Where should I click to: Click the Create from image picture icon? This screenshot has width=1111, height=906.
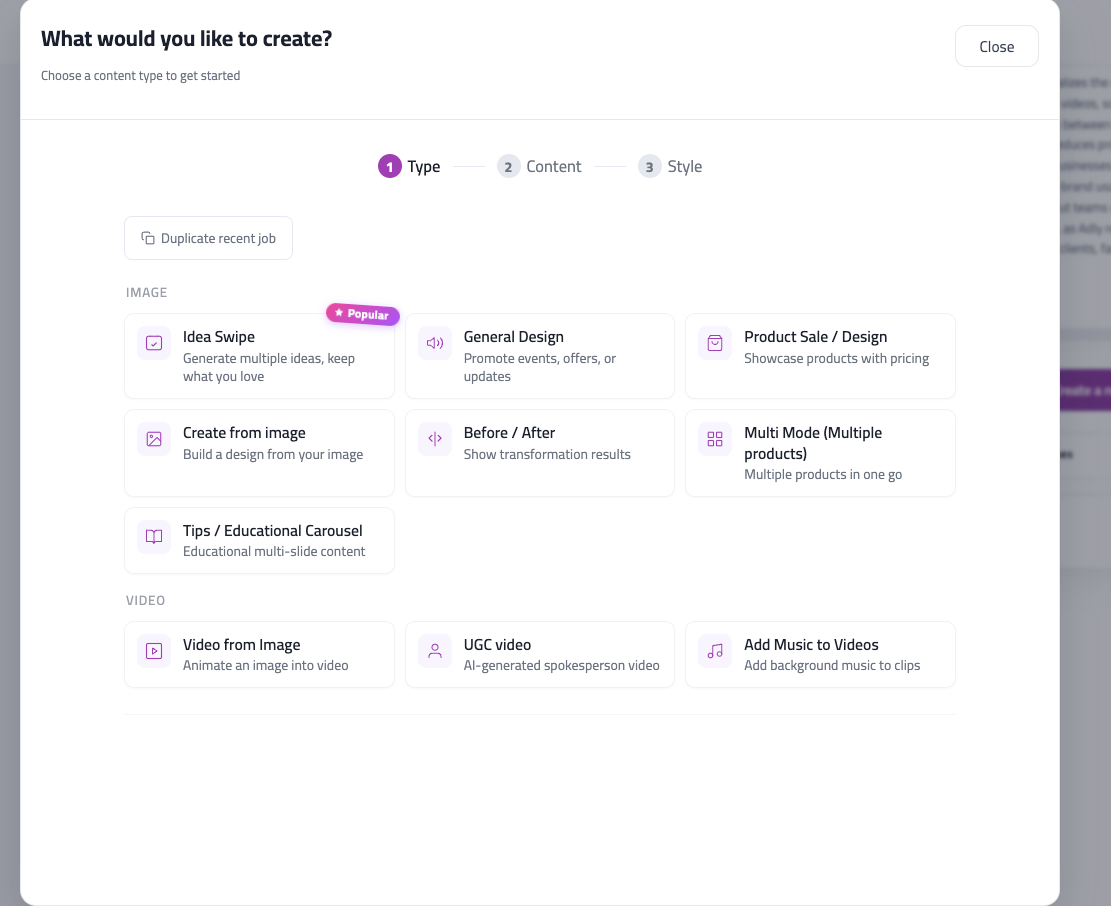click(153, 439)
